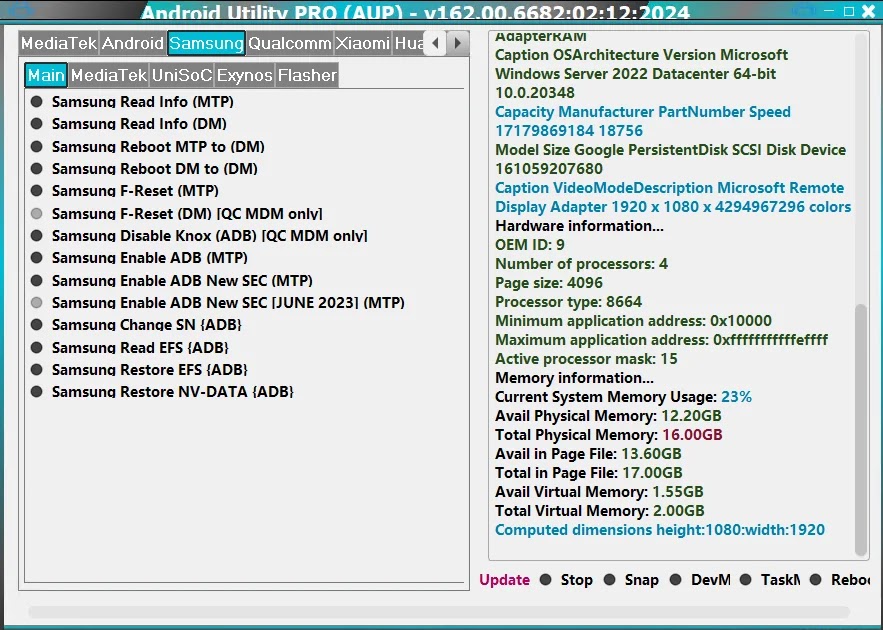Viewport: 883px width, 630px height.
Task: Click 'Active processor mask: 15' line
Action: coord(586,359)
